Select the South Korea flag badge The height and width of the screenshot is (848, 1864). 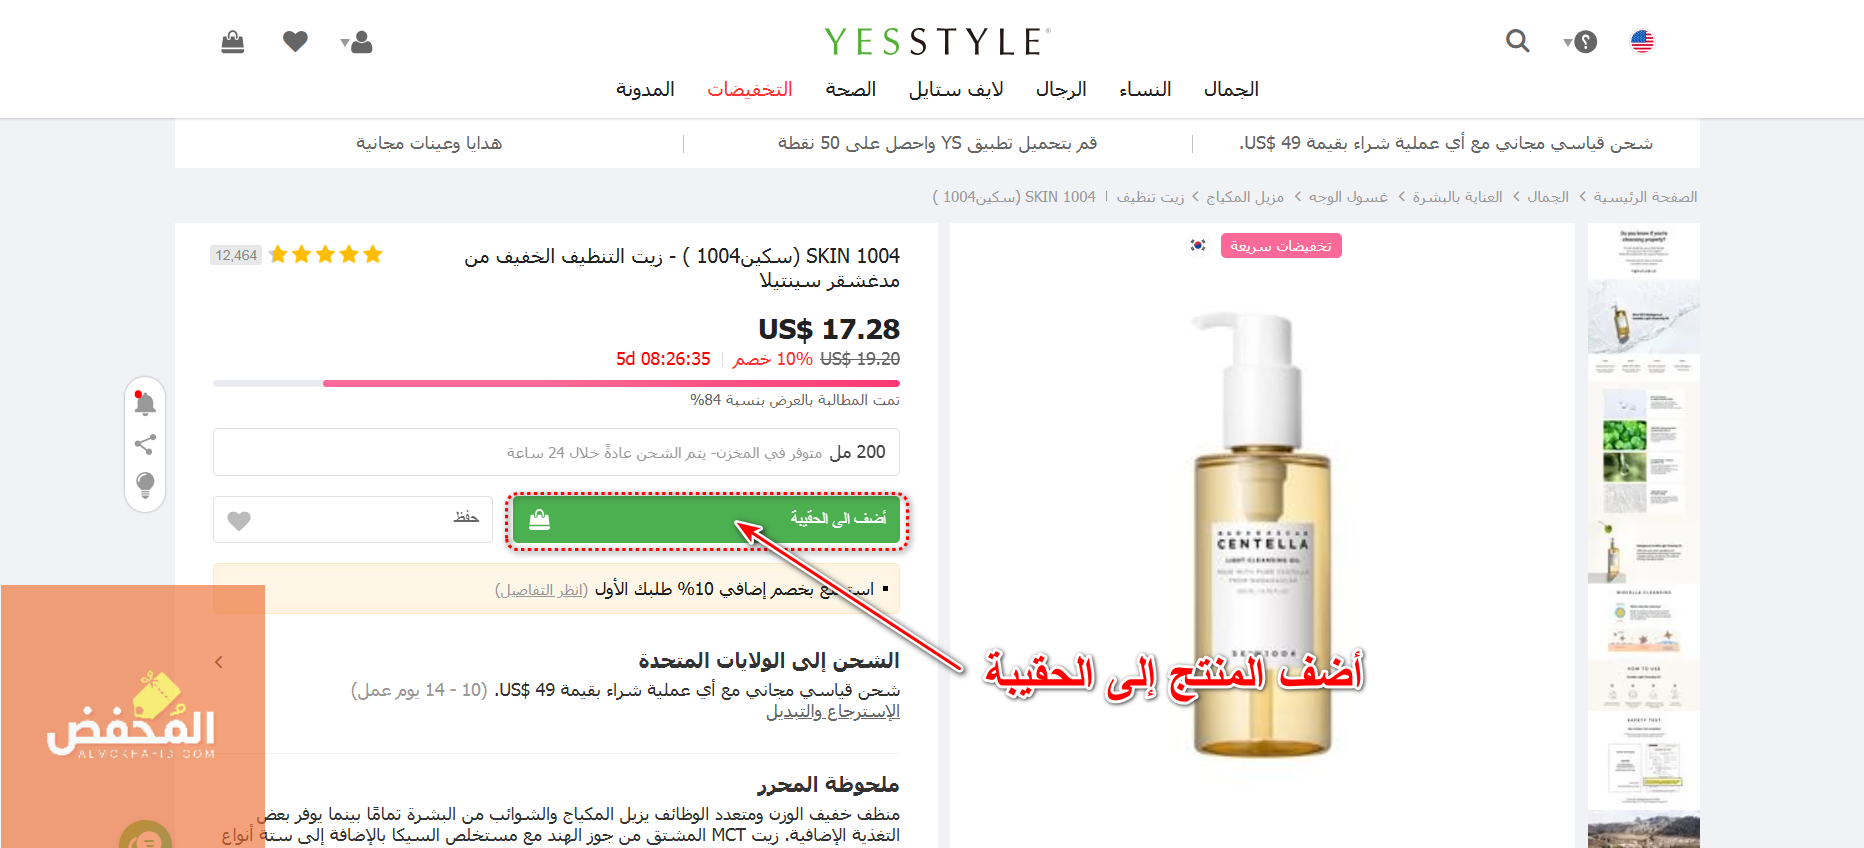tap(1198, 245)
